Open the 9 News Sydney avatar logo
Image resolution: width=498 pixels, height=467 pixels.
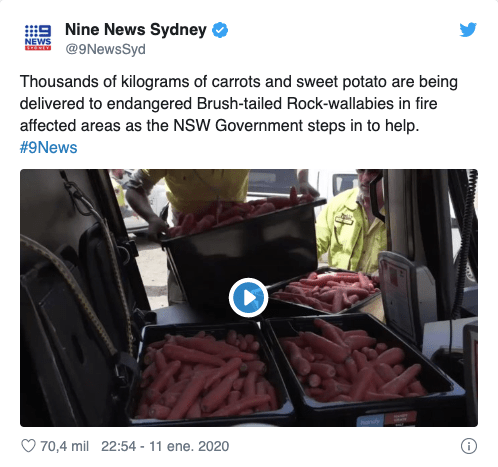pos(38,37)
